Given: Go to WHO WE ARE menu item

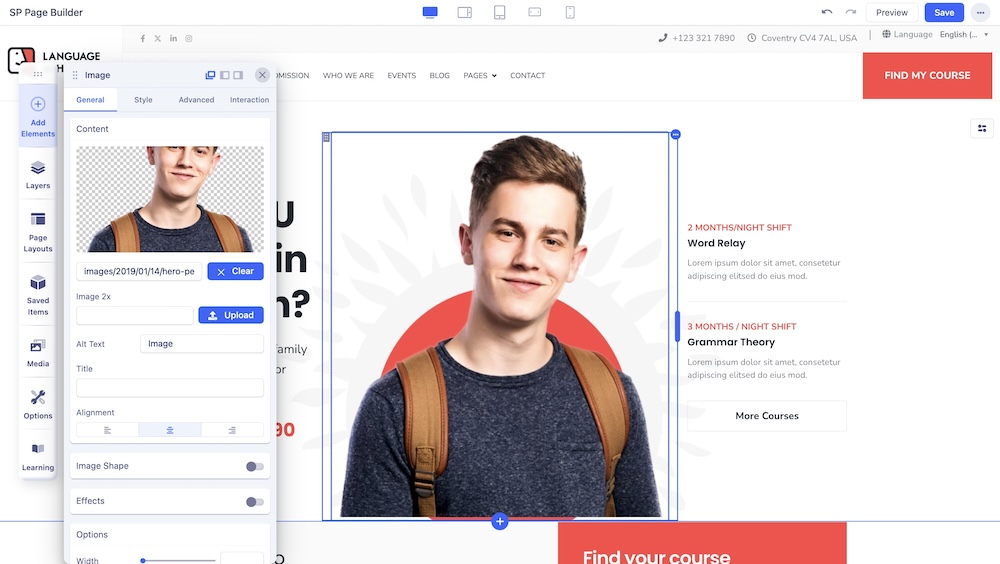Looking at the screenshot, I should tap(348, 75).
